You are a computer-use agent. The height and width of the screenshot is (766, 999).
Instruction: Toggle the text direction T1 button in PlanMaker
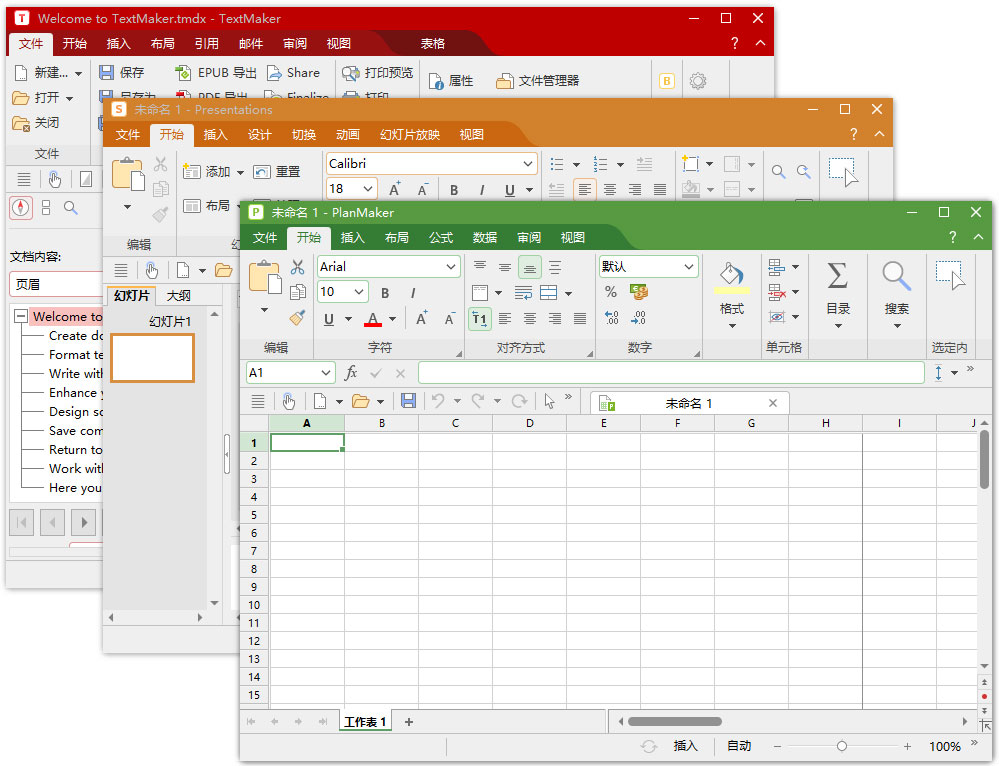click(x=480, y=319)
